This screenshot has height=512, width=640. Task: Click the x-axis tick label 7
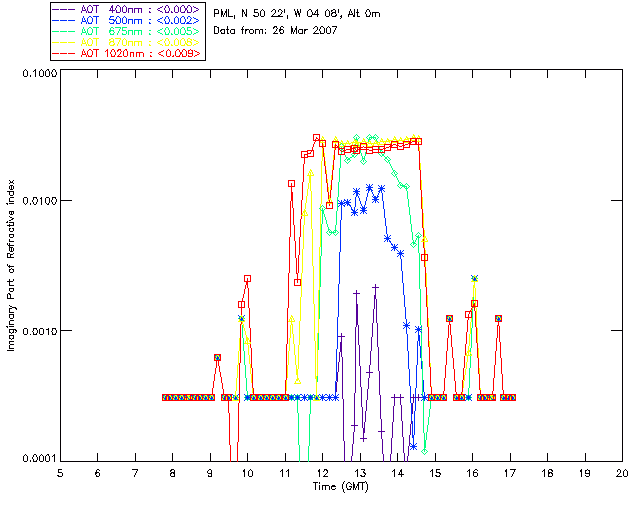point(135,473)
